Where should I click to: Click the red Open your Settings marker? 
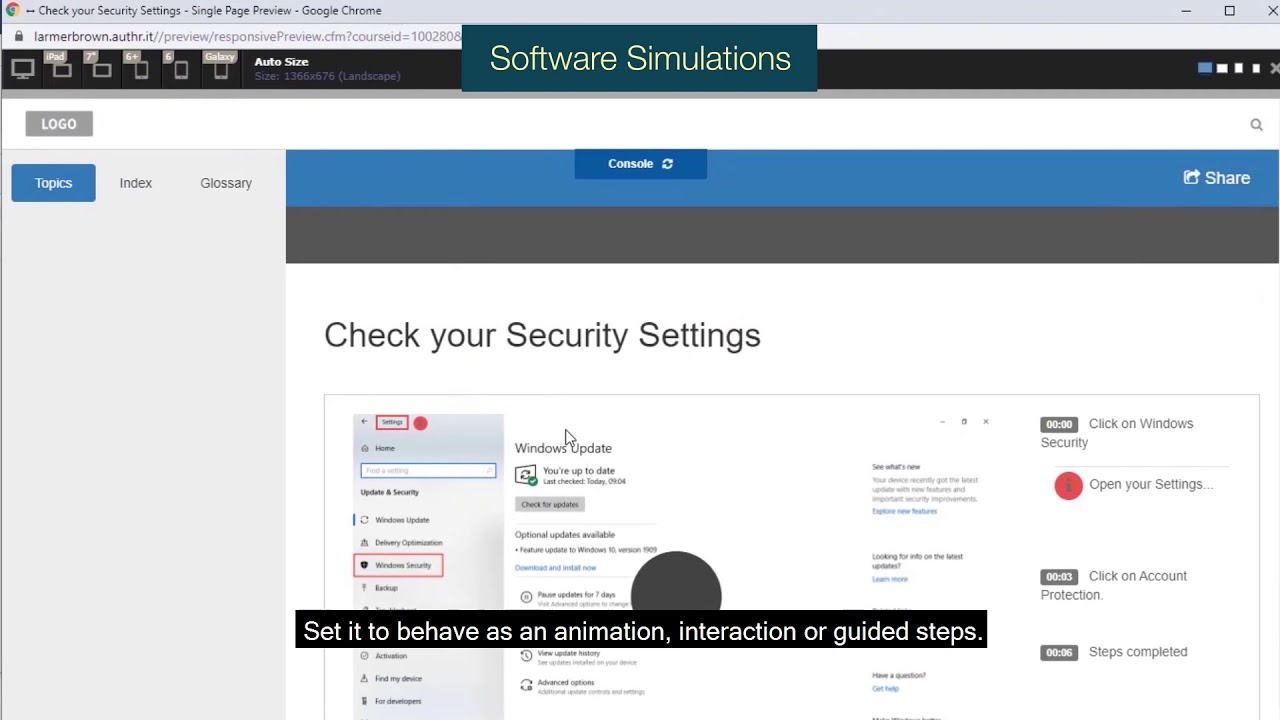[1068, 486]
